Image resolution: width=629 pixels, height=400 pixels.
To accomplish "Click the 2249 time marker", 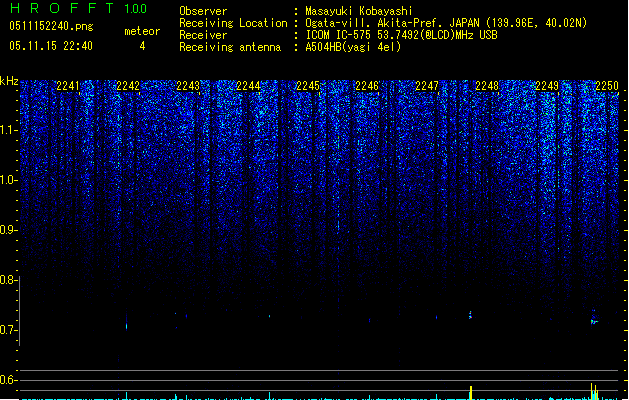I will (x=547, y=86).
